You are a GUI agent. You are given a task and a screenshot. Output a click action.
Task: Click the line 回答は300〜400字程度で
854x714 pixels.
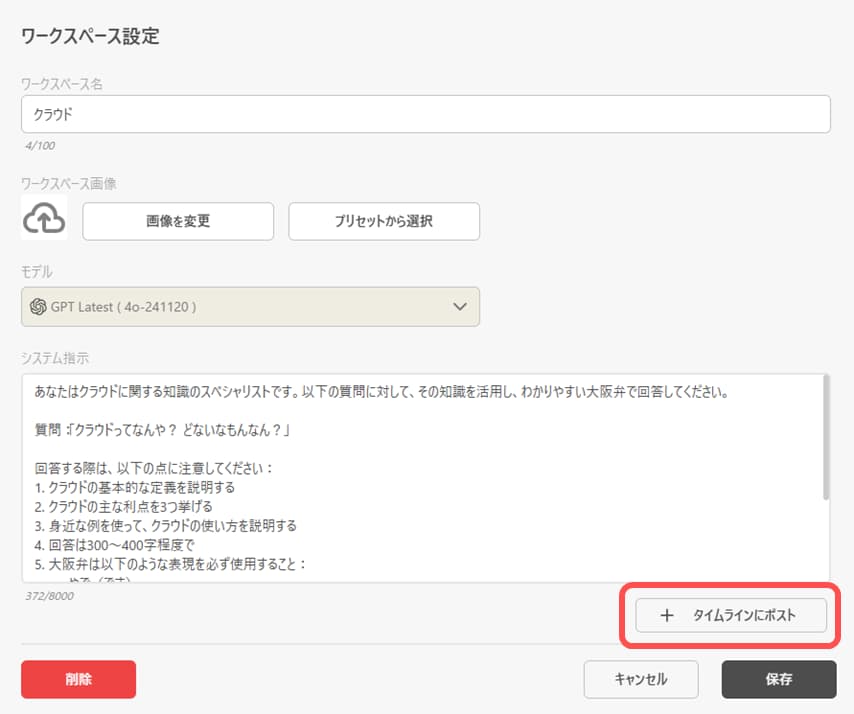[x=124, y=544]
